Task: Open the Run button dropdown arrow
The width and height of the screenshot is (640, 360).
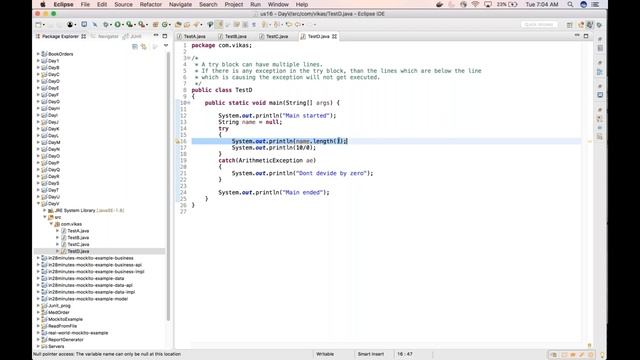Action: pos(122,25)
